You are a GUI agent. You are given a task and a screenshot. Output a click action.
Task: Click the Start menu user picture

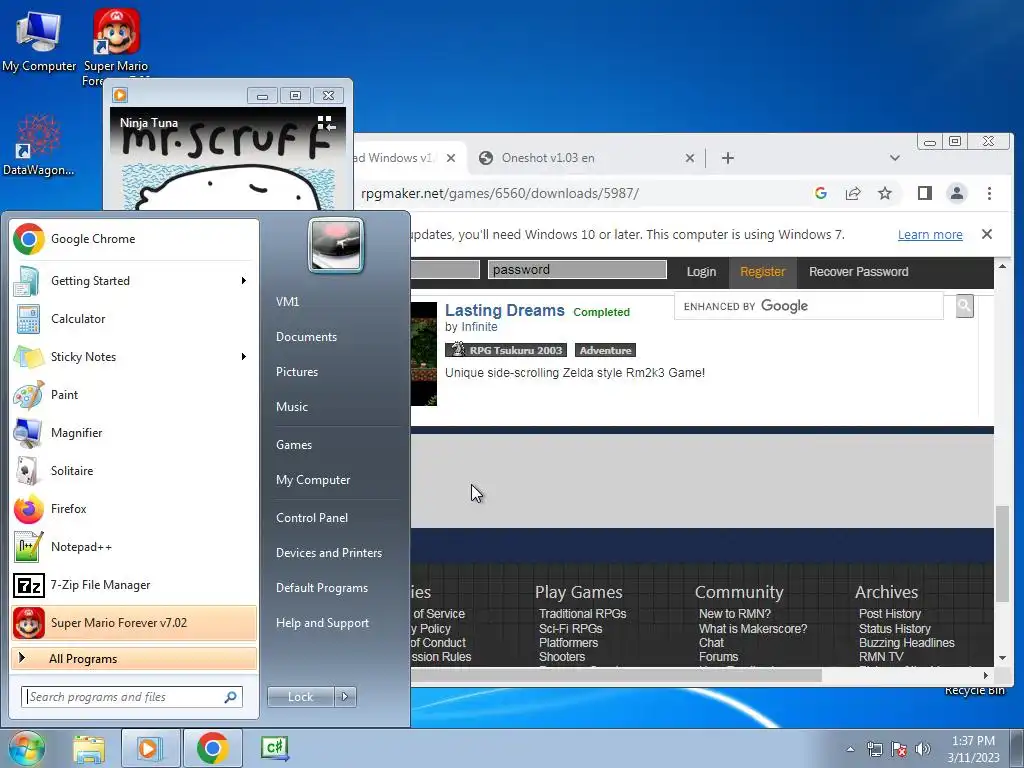pos(336,246)
